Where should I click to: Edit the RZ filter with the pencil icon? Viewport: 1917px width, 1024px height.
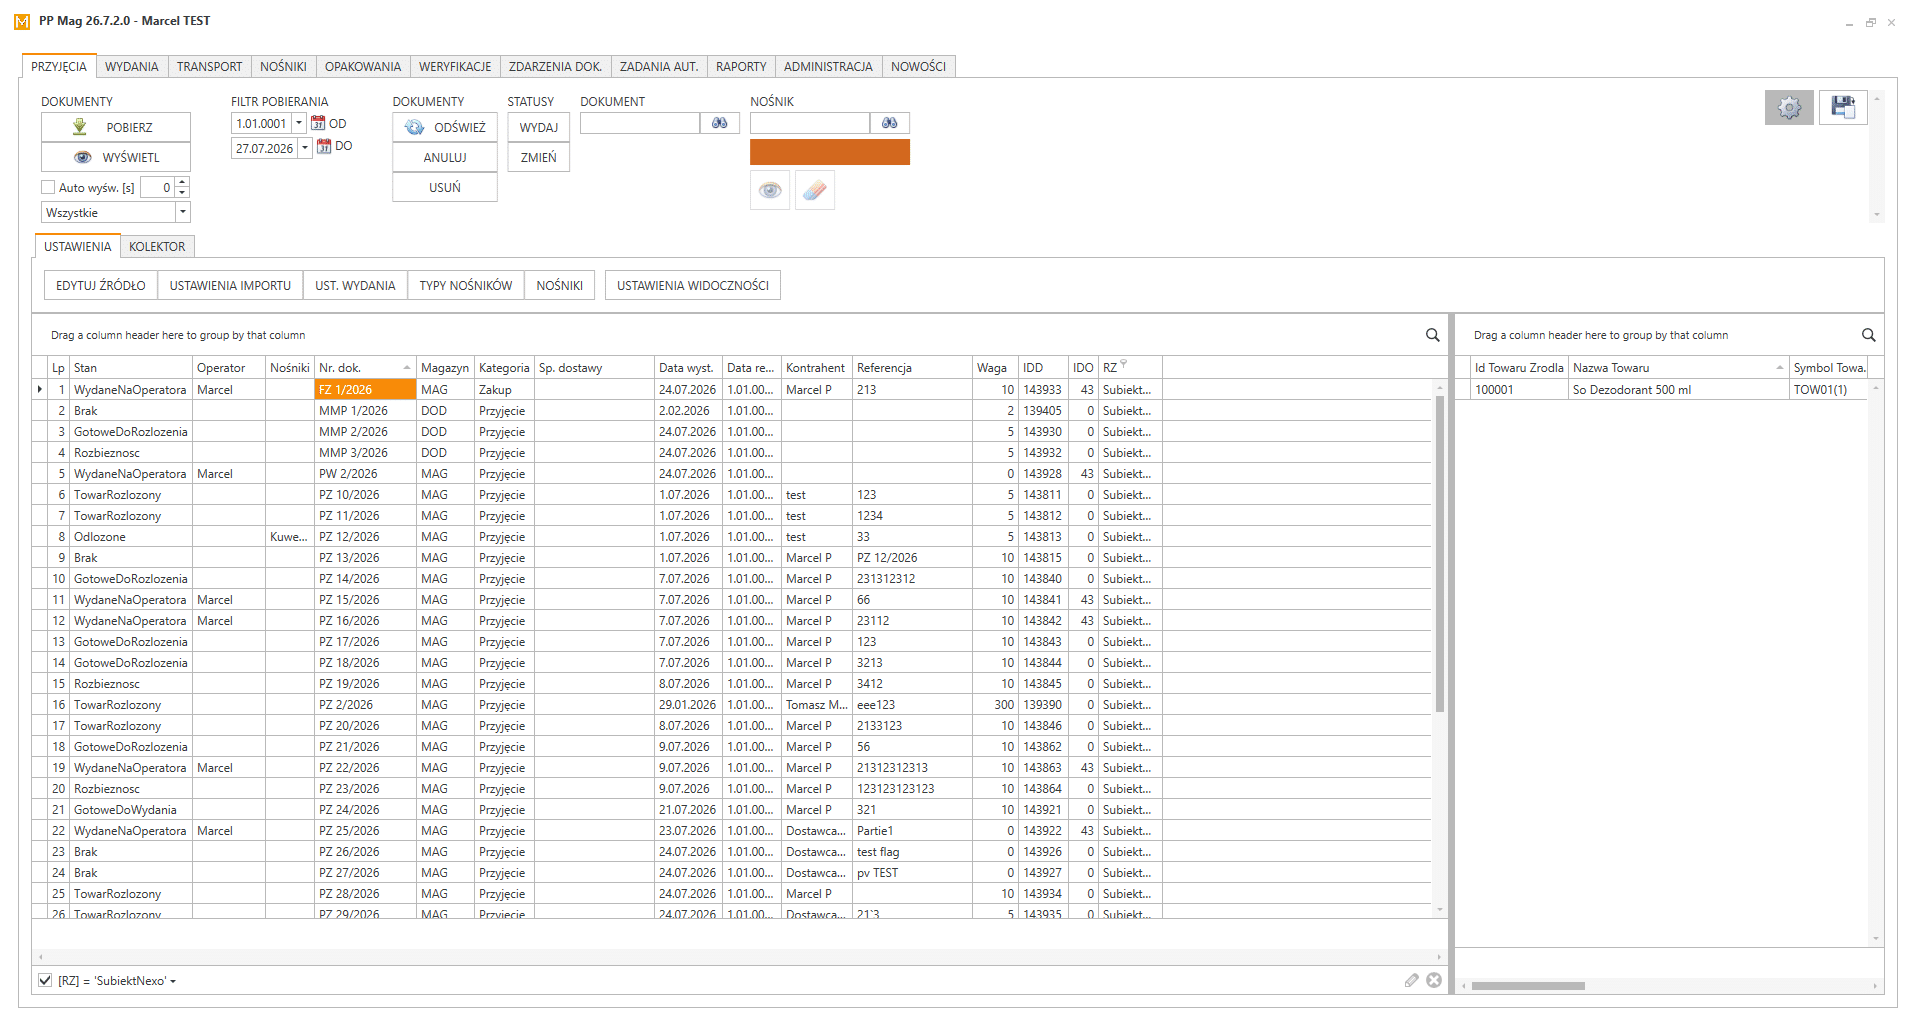pyautogui.click(x=1411, y=980)
